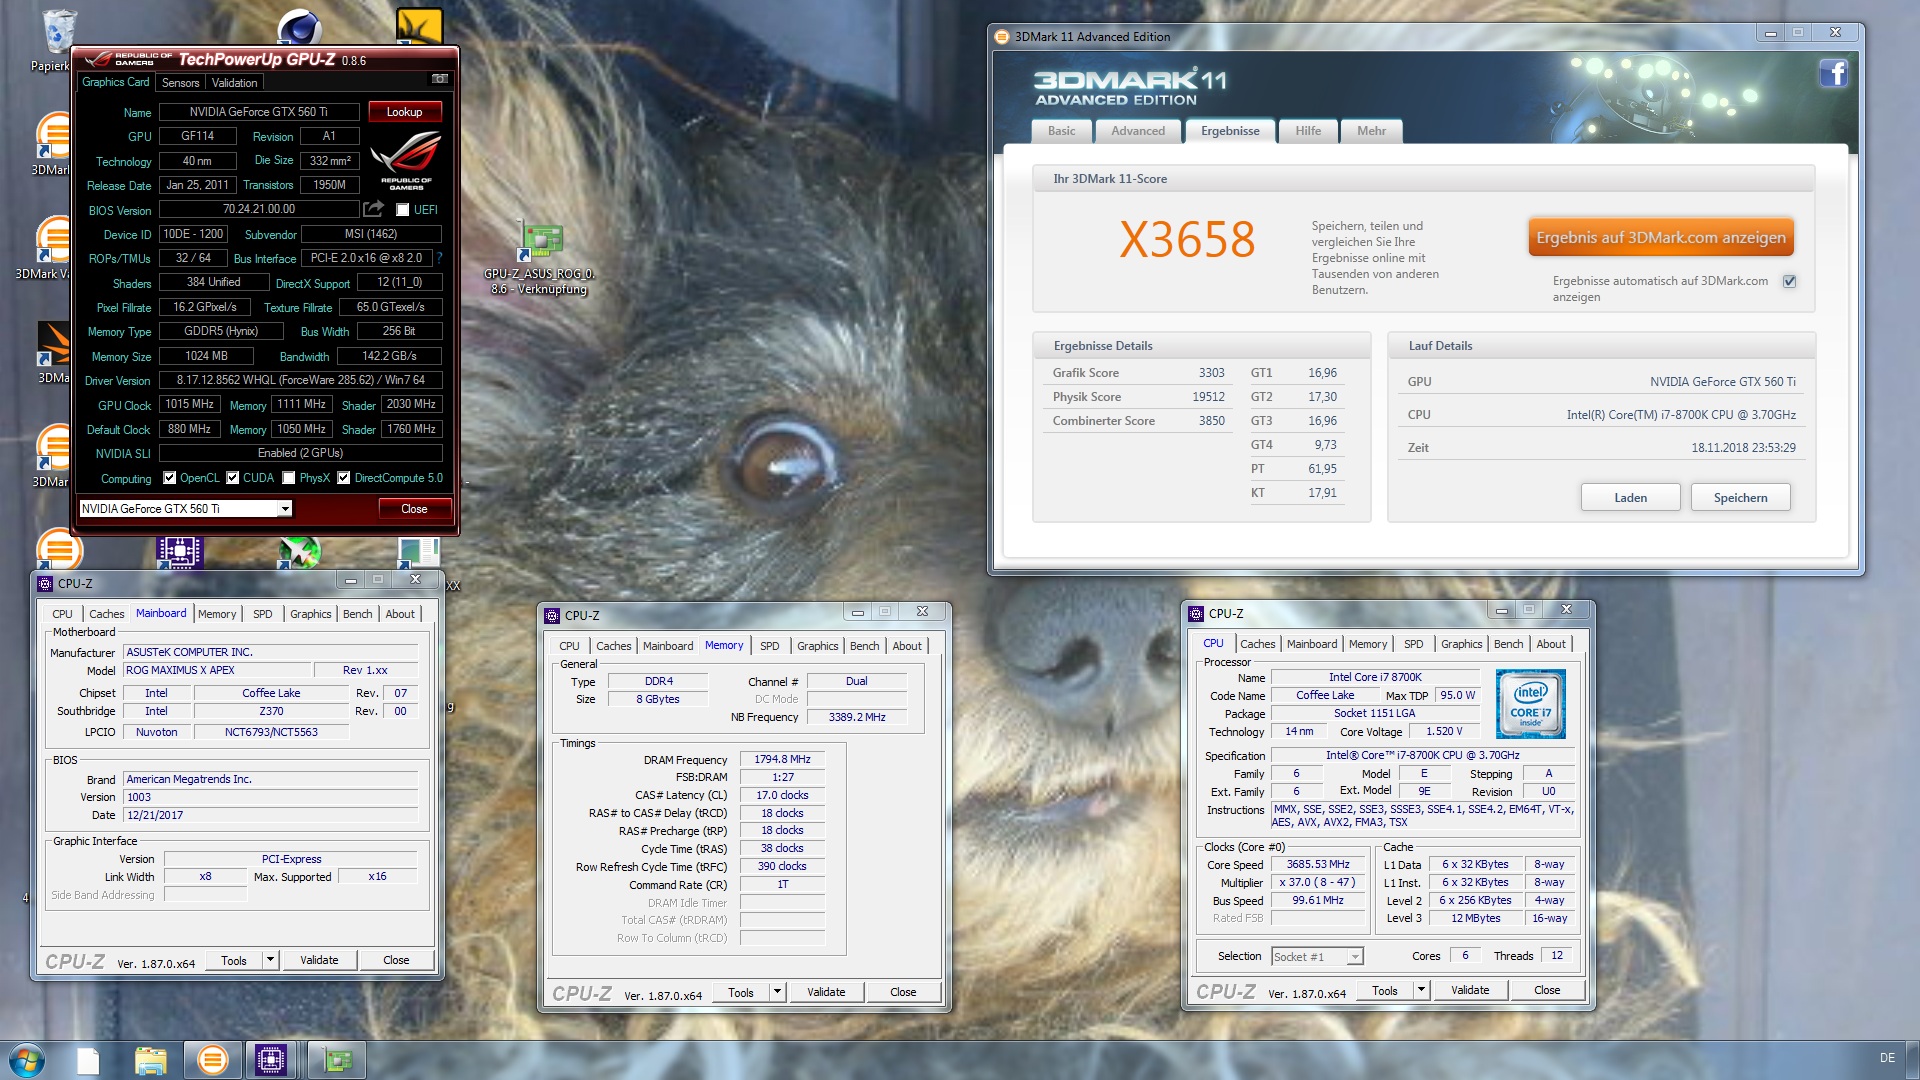This screenshot has width=1920, height=1080.
Task: Click the Bus Interface question mark icon
Action: click(x=439, y=258)
